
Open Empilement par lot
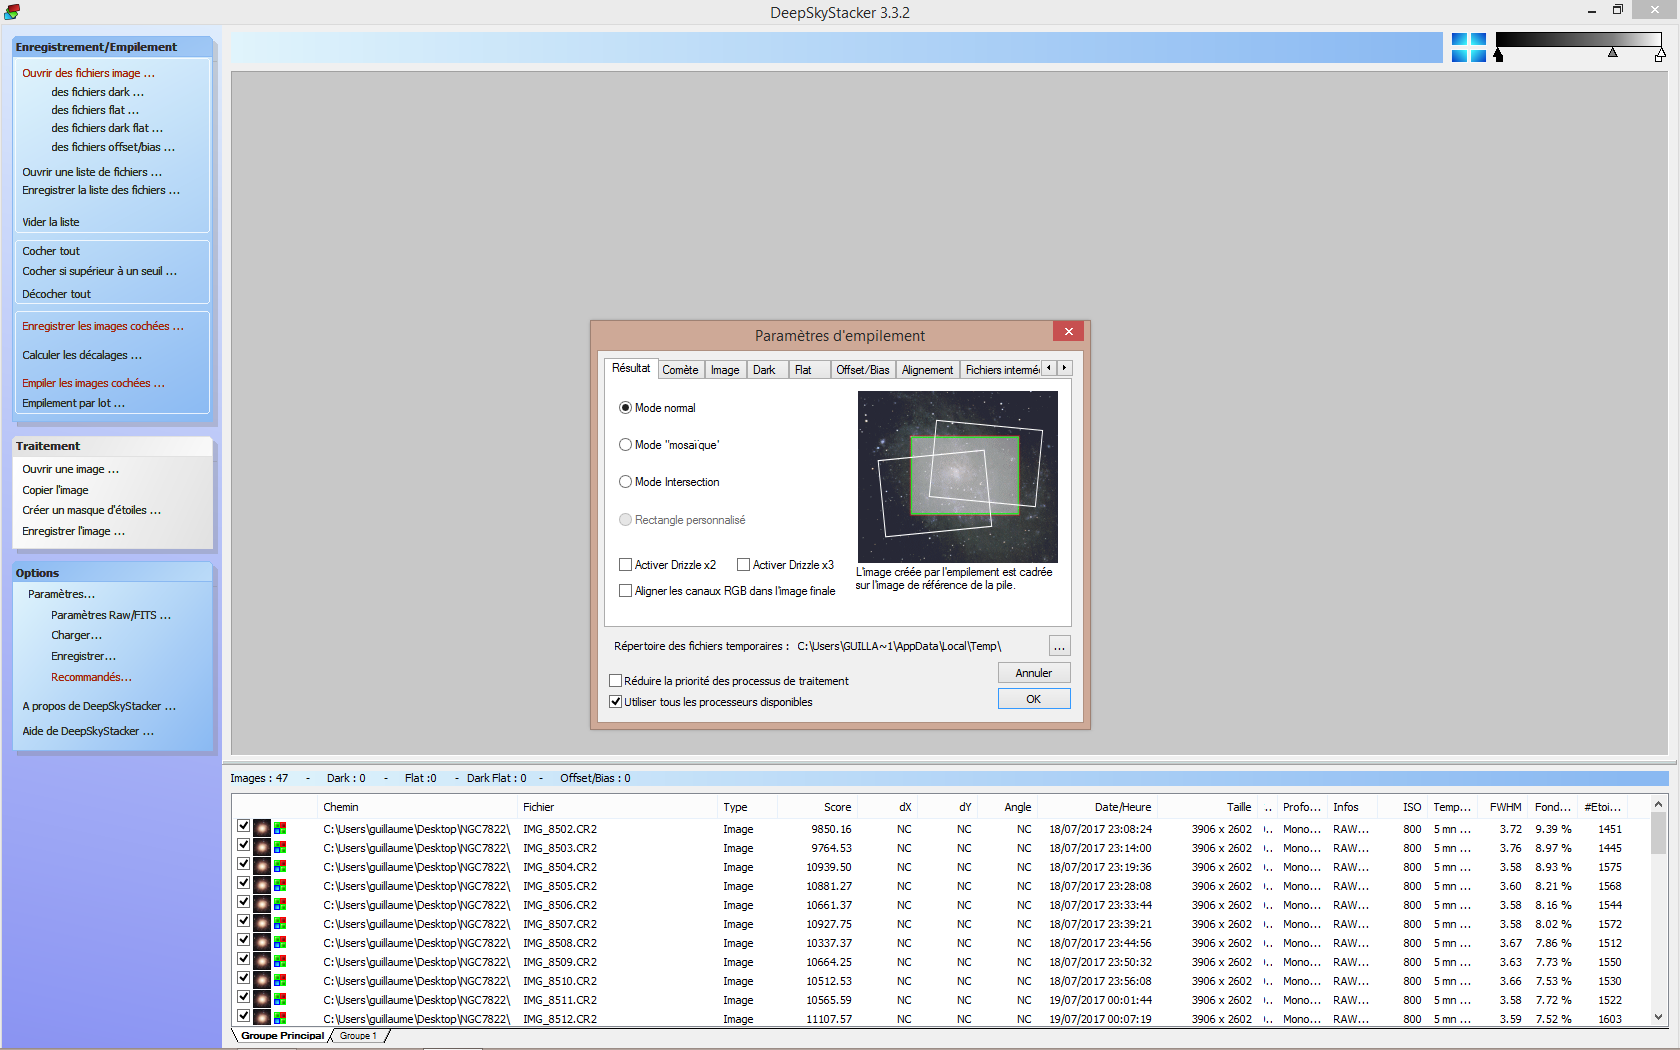point(73,403)
